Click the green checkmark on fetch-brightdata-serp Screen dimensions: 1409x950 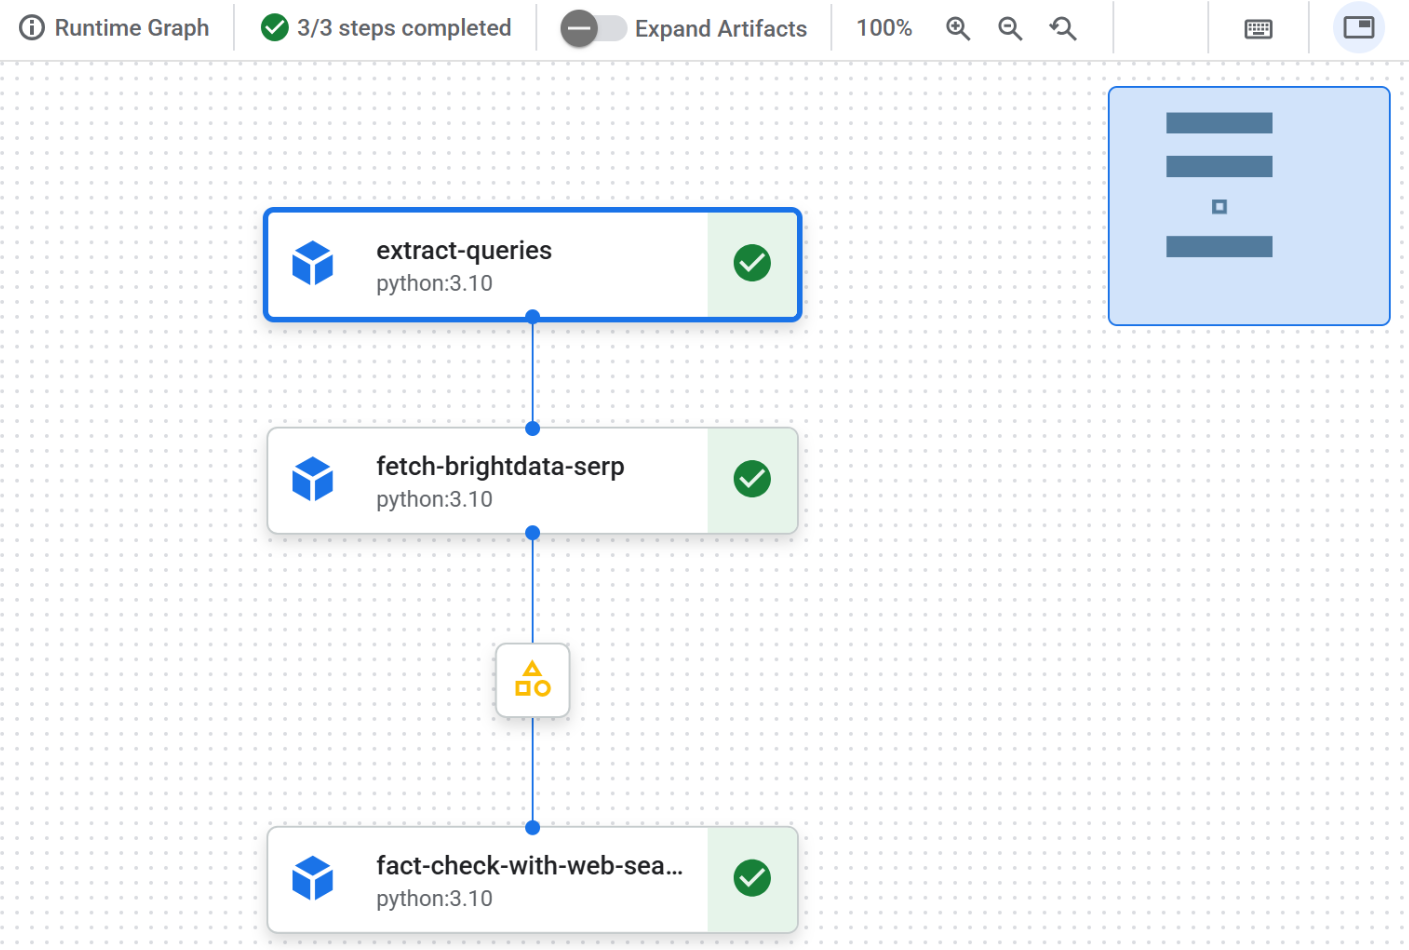point(751,479)
